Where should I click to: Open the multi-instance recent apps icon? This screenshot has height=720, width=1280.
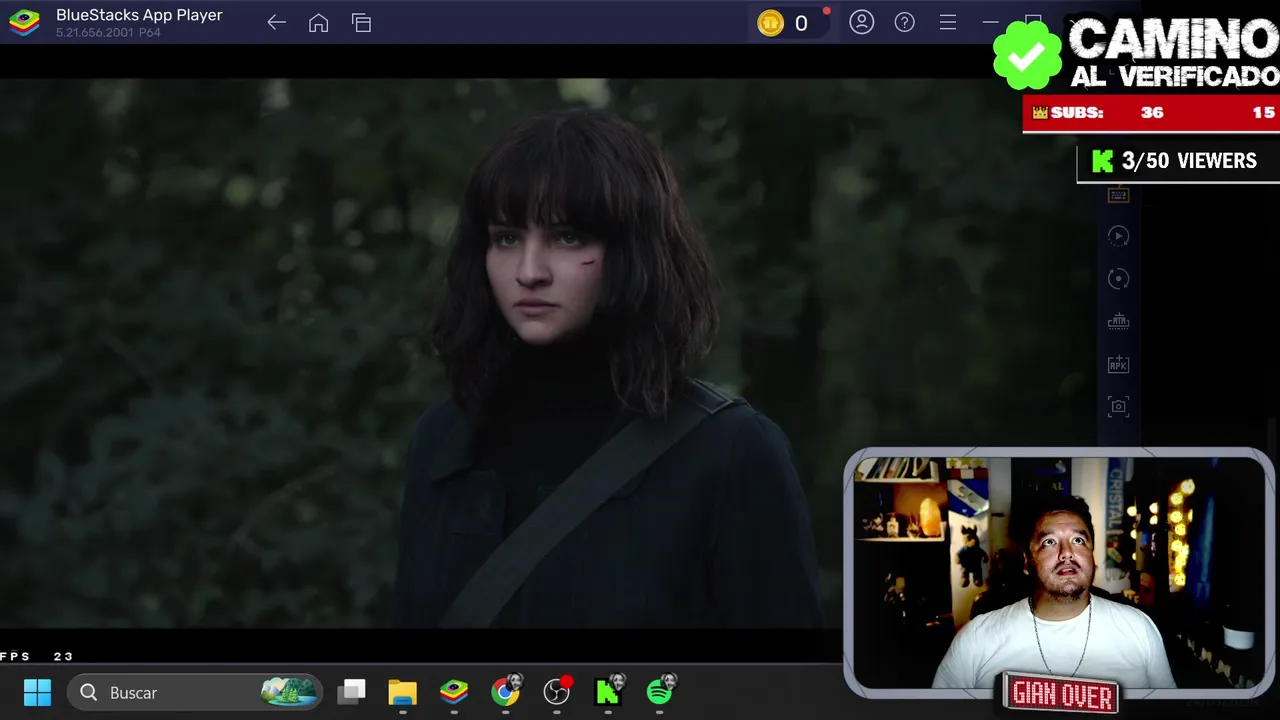pyautogui.click(x=362, y=23)
